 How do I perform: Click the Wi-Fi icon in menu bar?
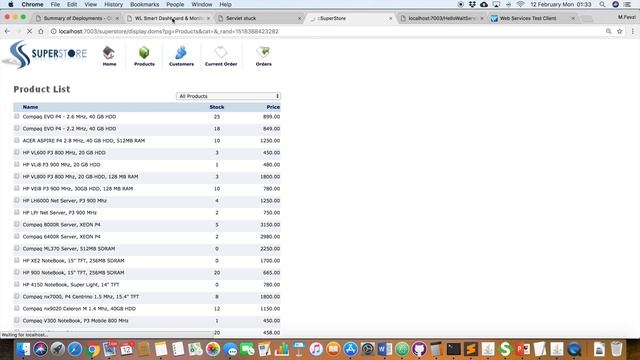(520, 4)
